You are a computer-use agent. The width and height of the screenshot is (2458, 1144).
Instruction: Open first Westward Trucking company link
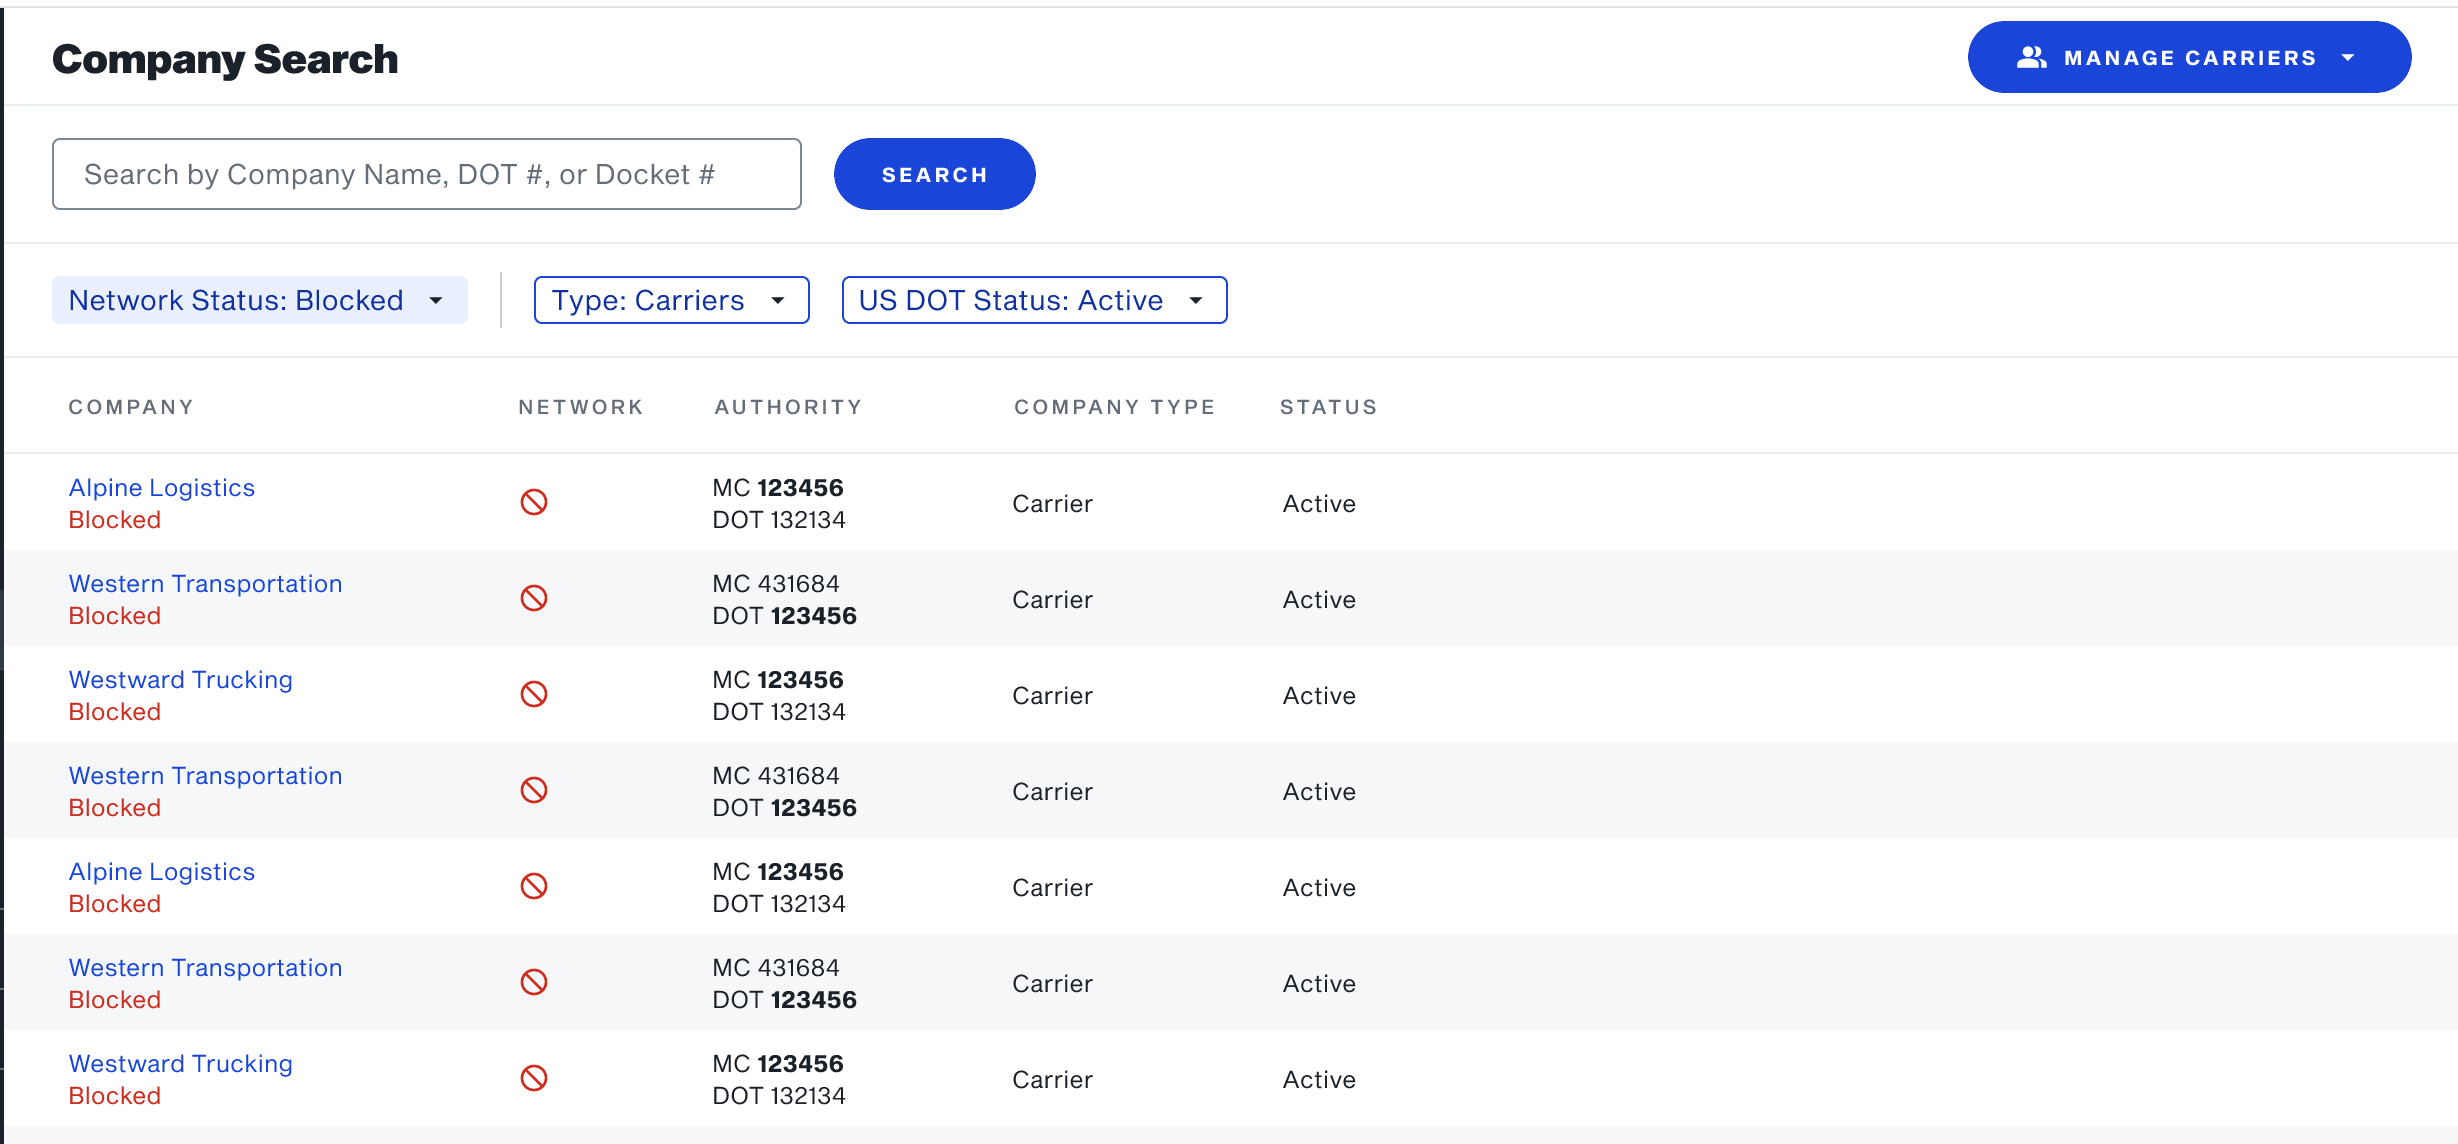tap(181, 680)
